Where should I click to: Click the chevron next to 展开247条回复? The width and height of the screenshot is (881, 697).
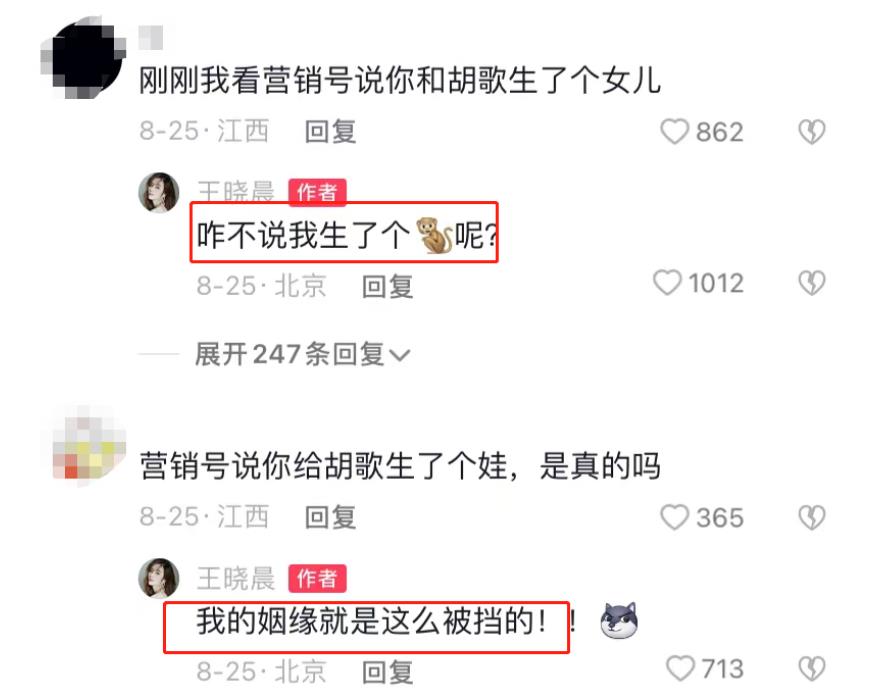pyautogui.click(x=399, y=356)
